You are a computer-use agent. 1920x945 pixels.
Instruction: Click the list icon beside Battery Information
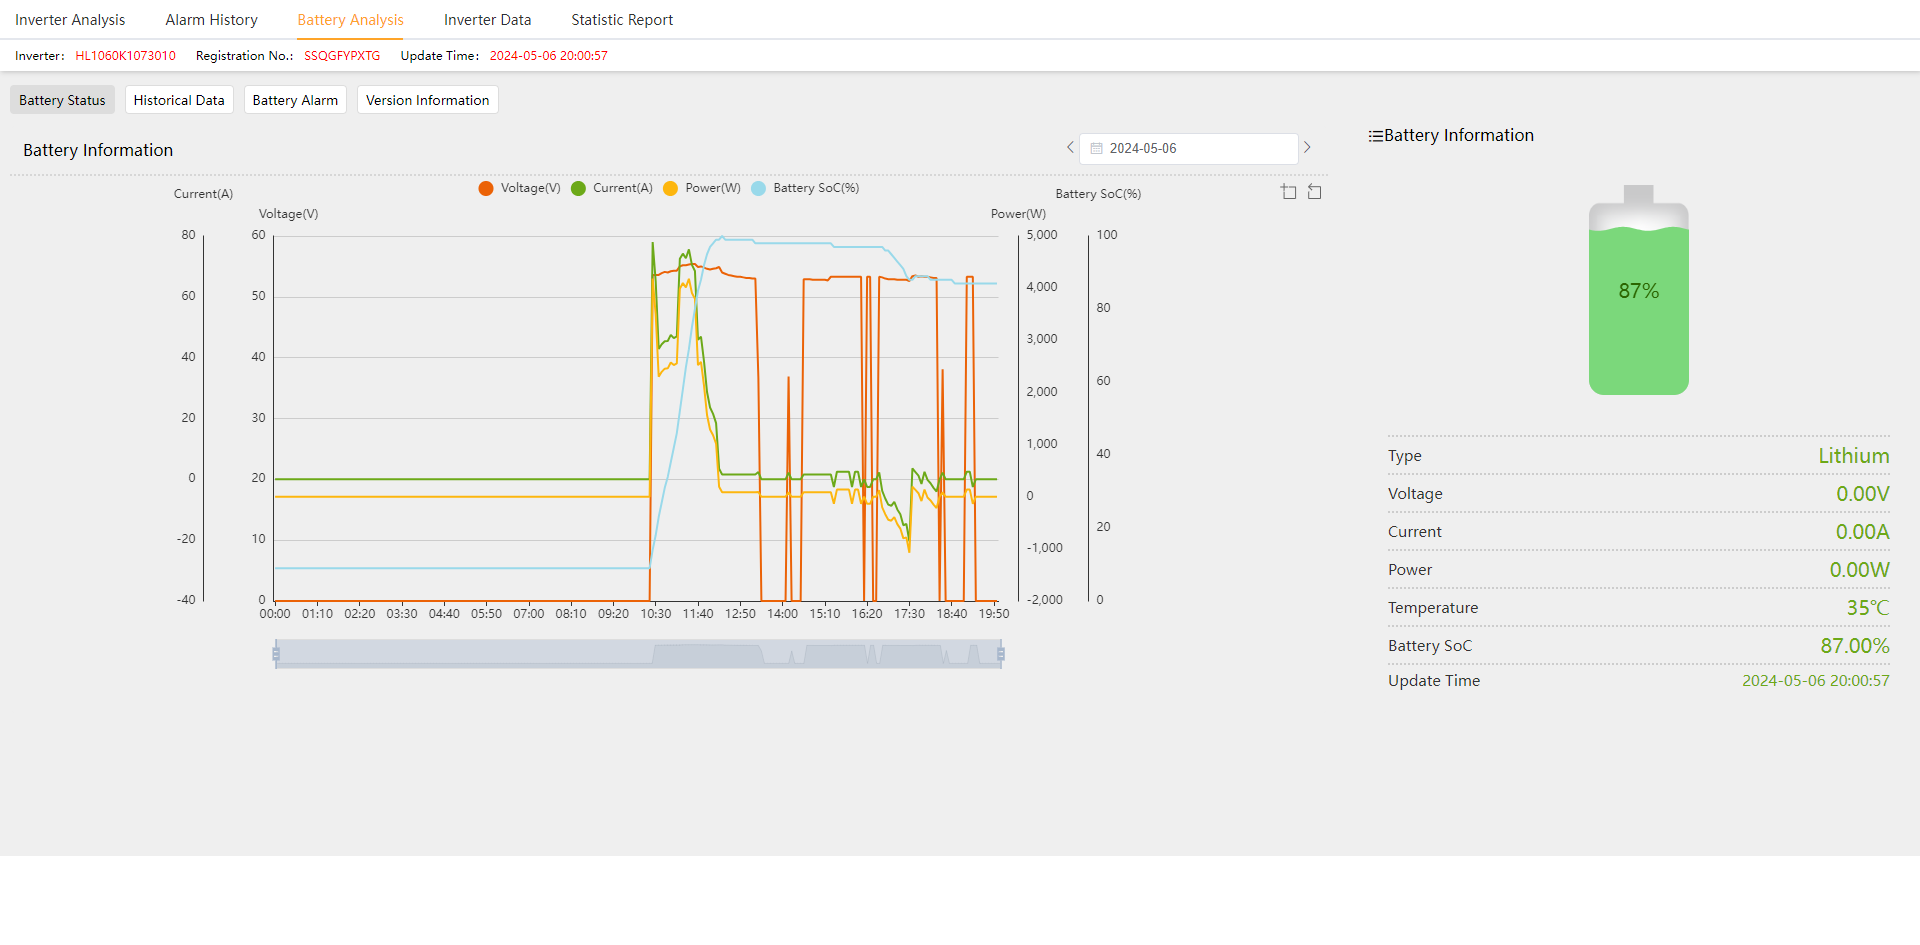click(1375, 136)
